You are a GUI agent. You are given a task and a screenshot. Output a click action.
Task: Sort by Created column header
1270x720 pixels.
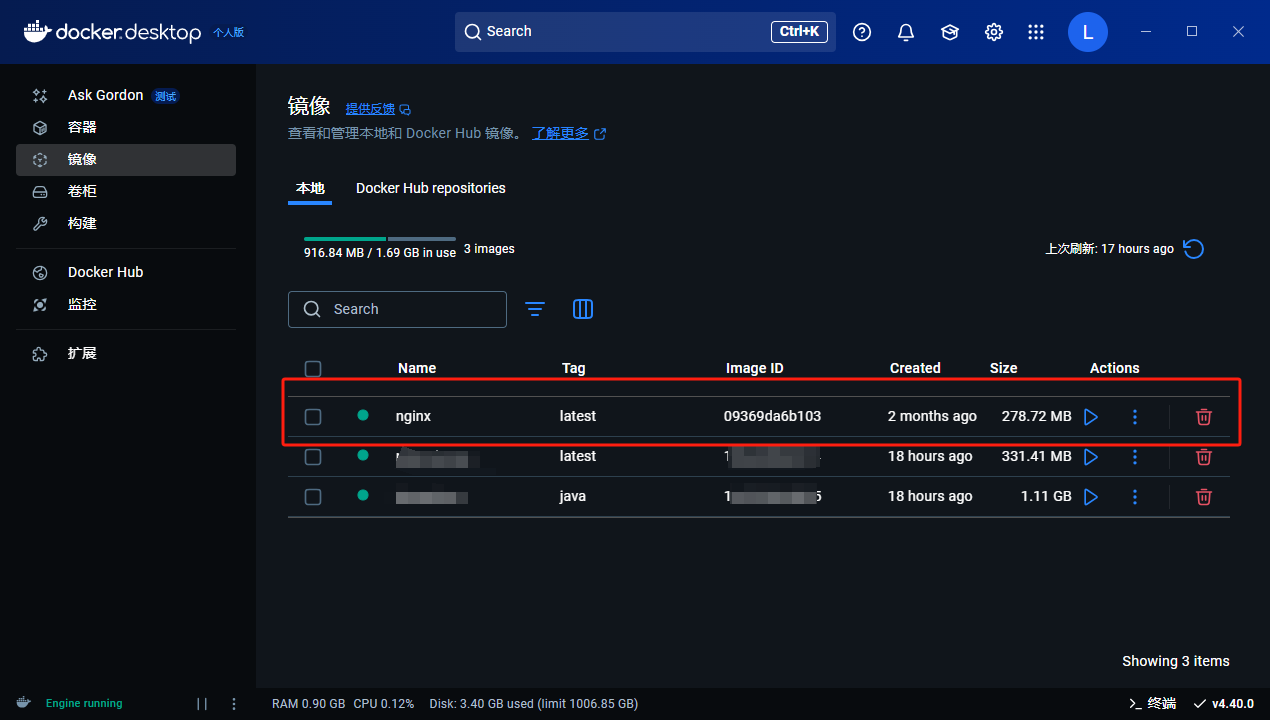point(915,368)
